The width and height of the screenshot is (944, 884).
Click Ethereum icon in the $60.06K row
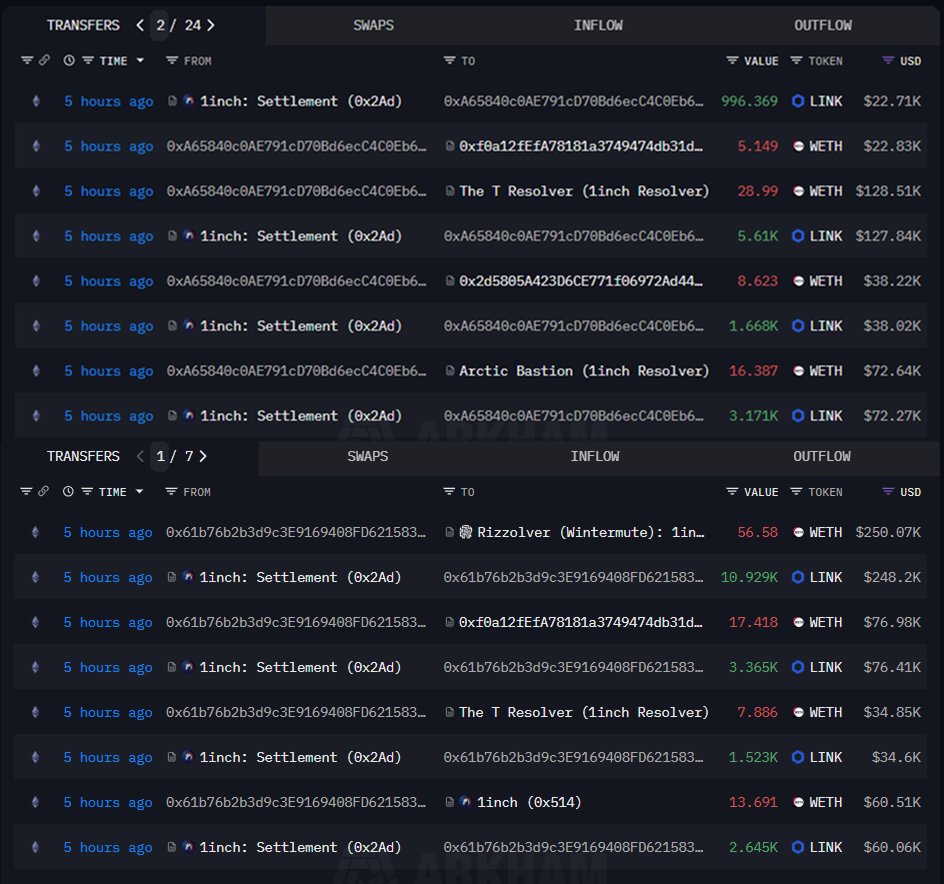click(36, 847)
